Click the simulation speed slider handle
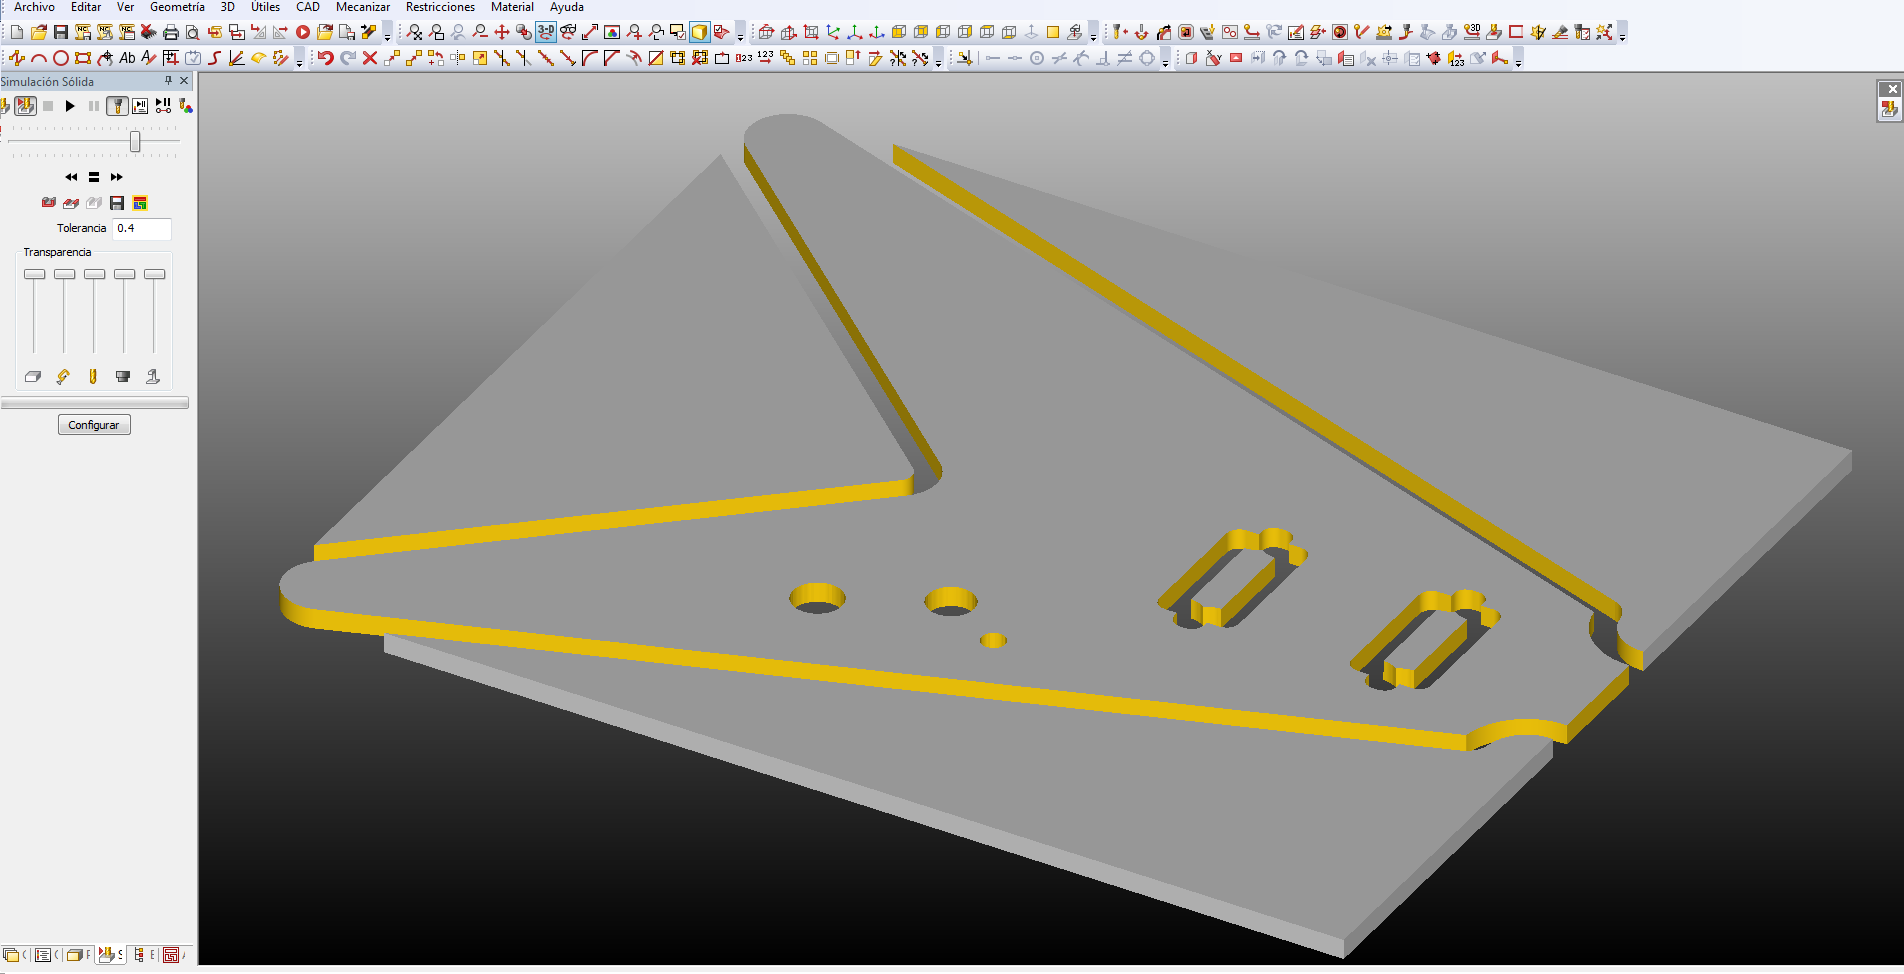 coord(135,142)
